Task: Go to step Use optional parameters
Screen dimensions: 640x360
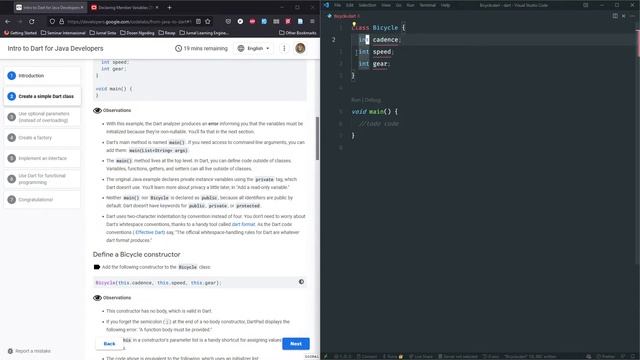Action: 42,117
